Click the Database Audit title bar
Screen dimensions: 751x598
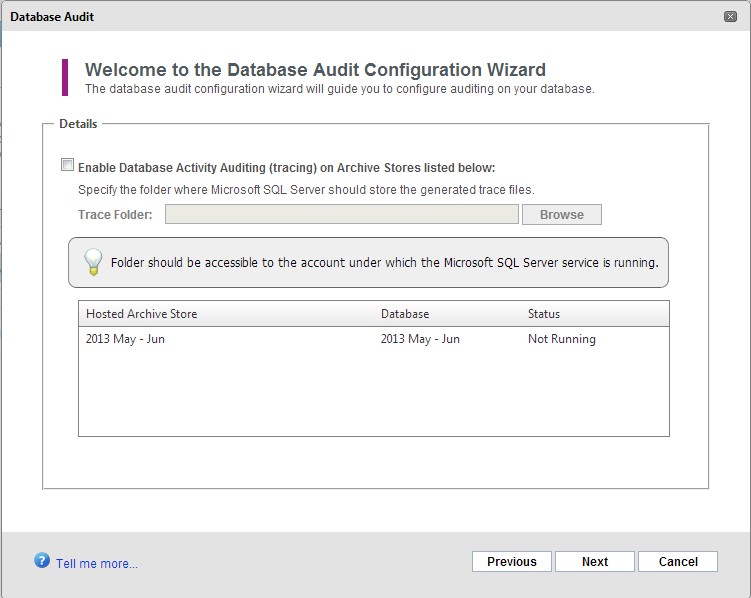point(376,17)
